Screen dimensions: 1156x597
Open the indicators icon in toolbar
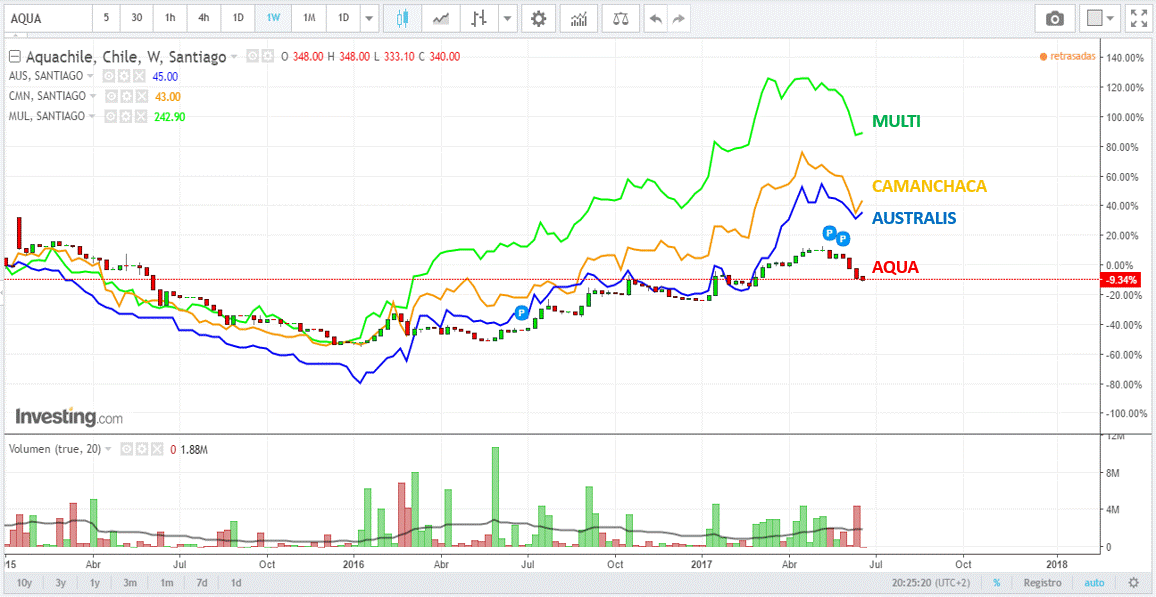578,18
